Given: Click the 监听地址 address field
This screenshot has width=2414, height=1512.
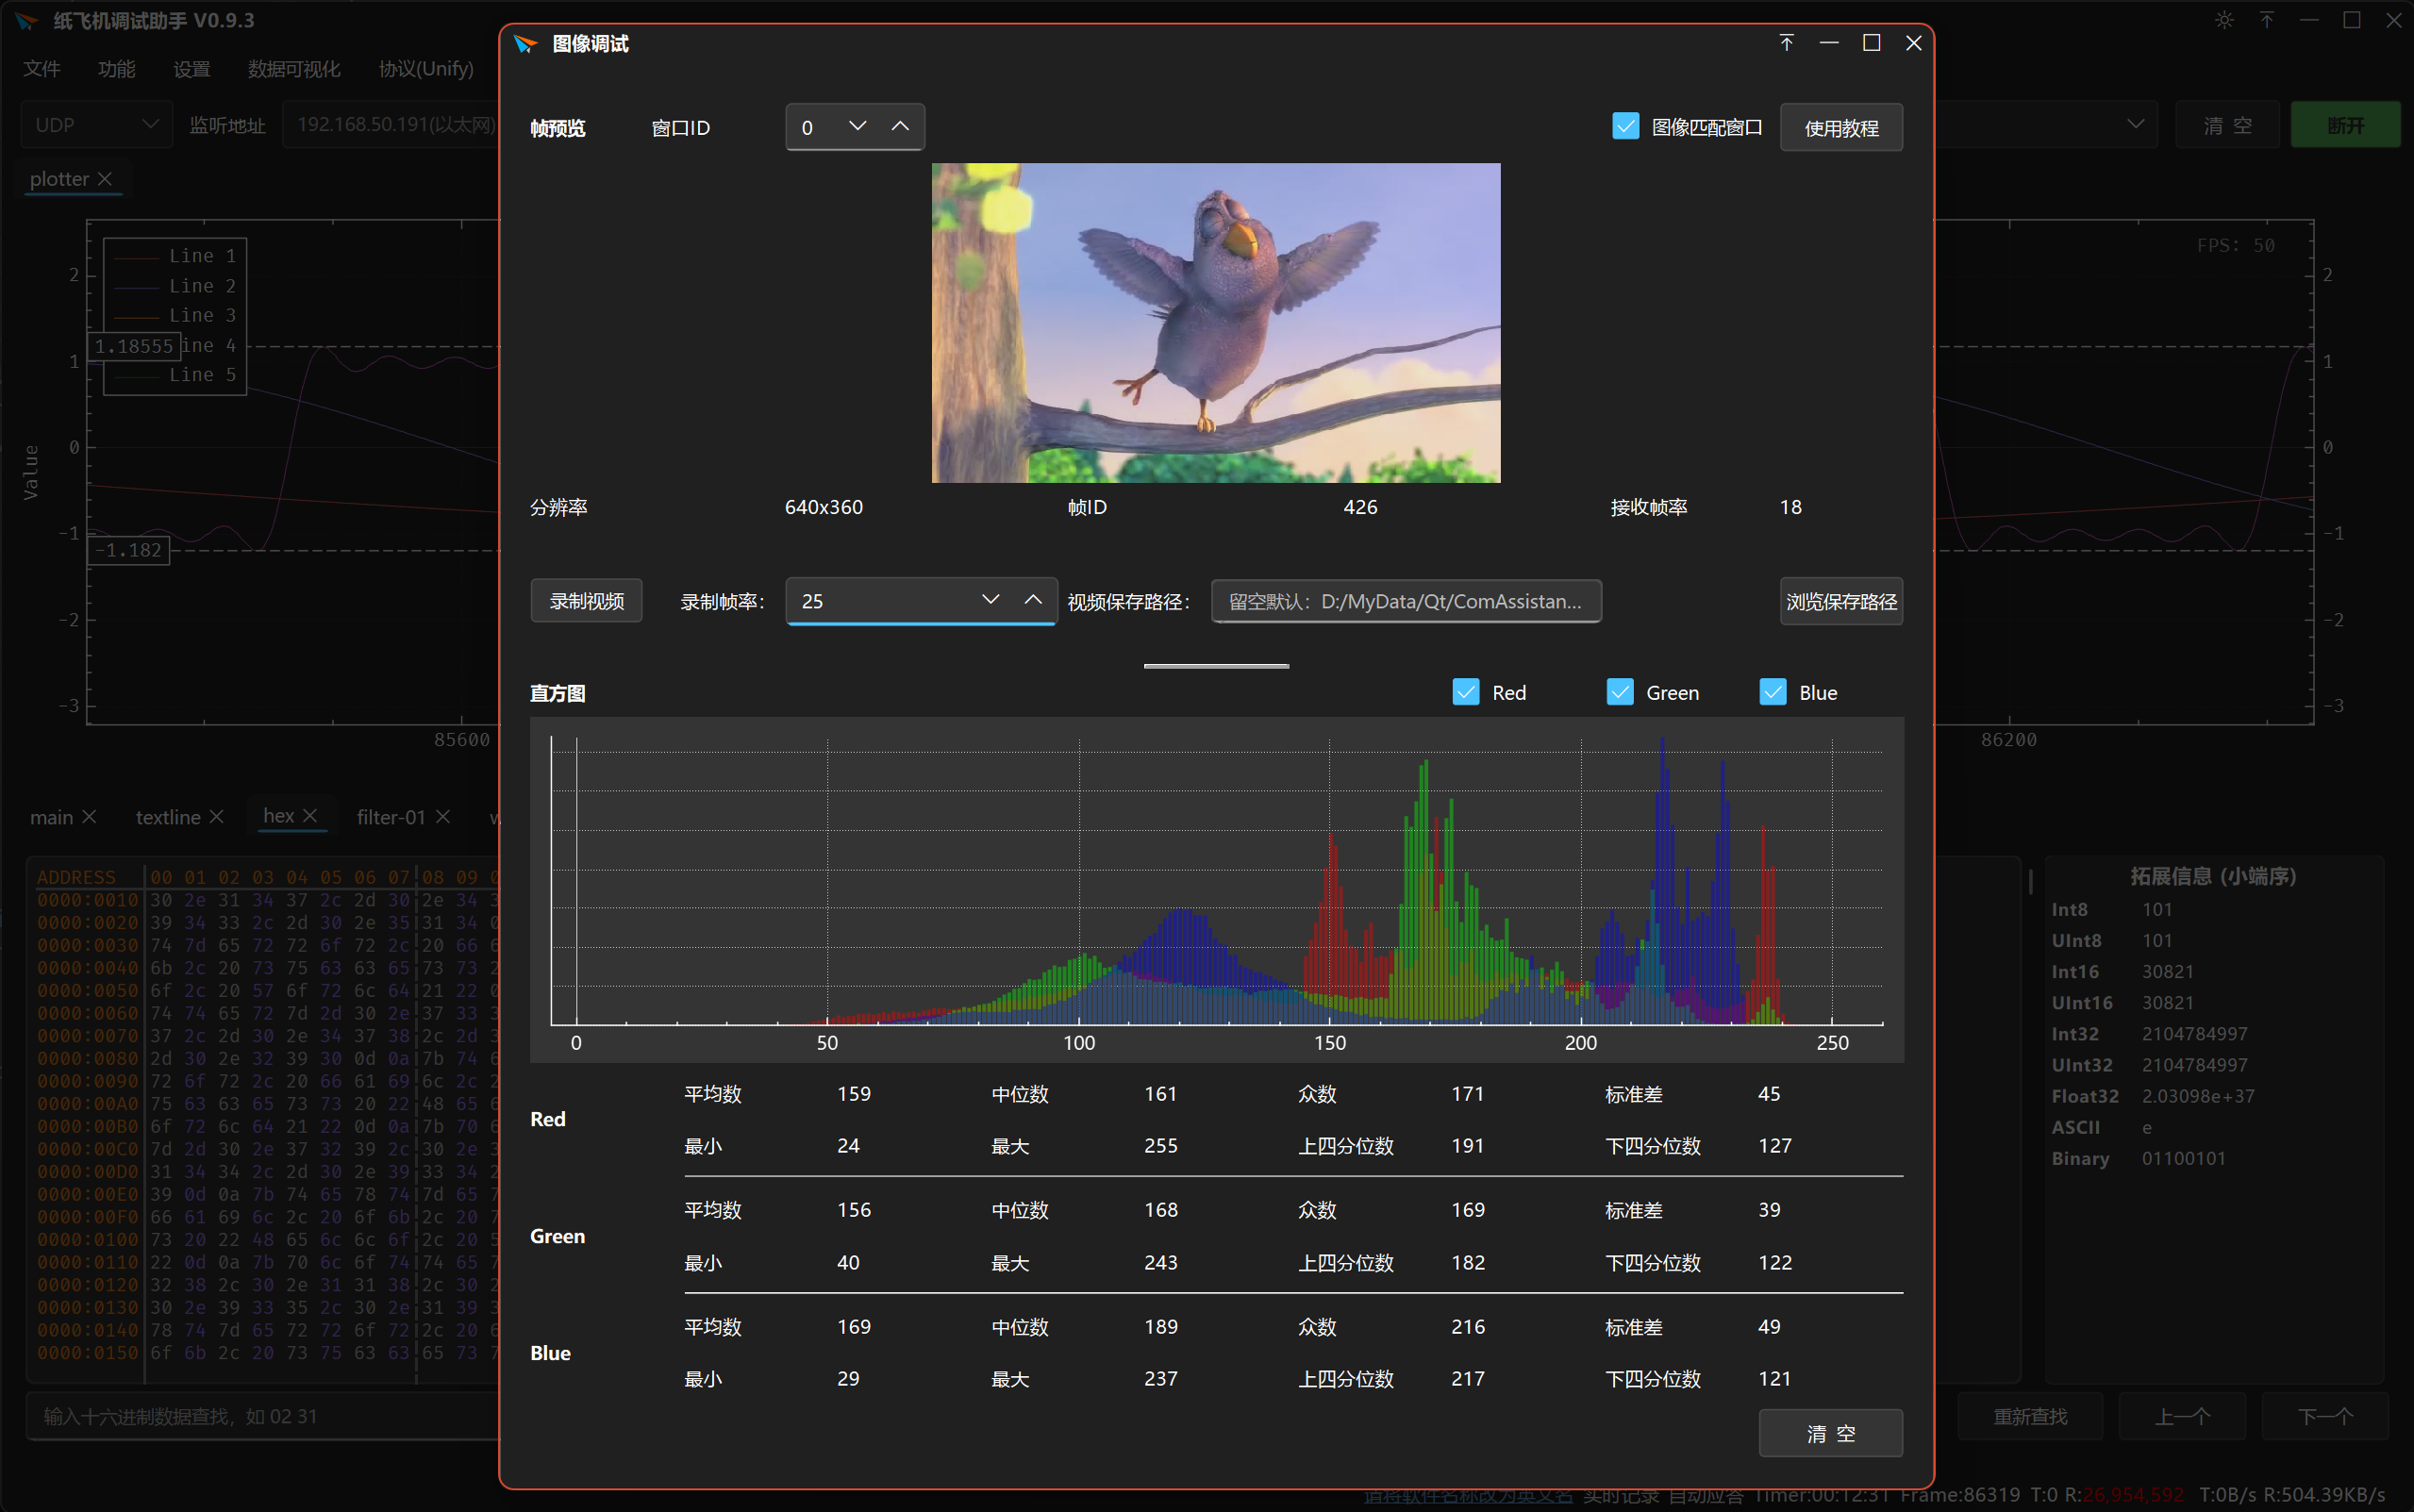Looking at the screenshot, I should point(392,125).
